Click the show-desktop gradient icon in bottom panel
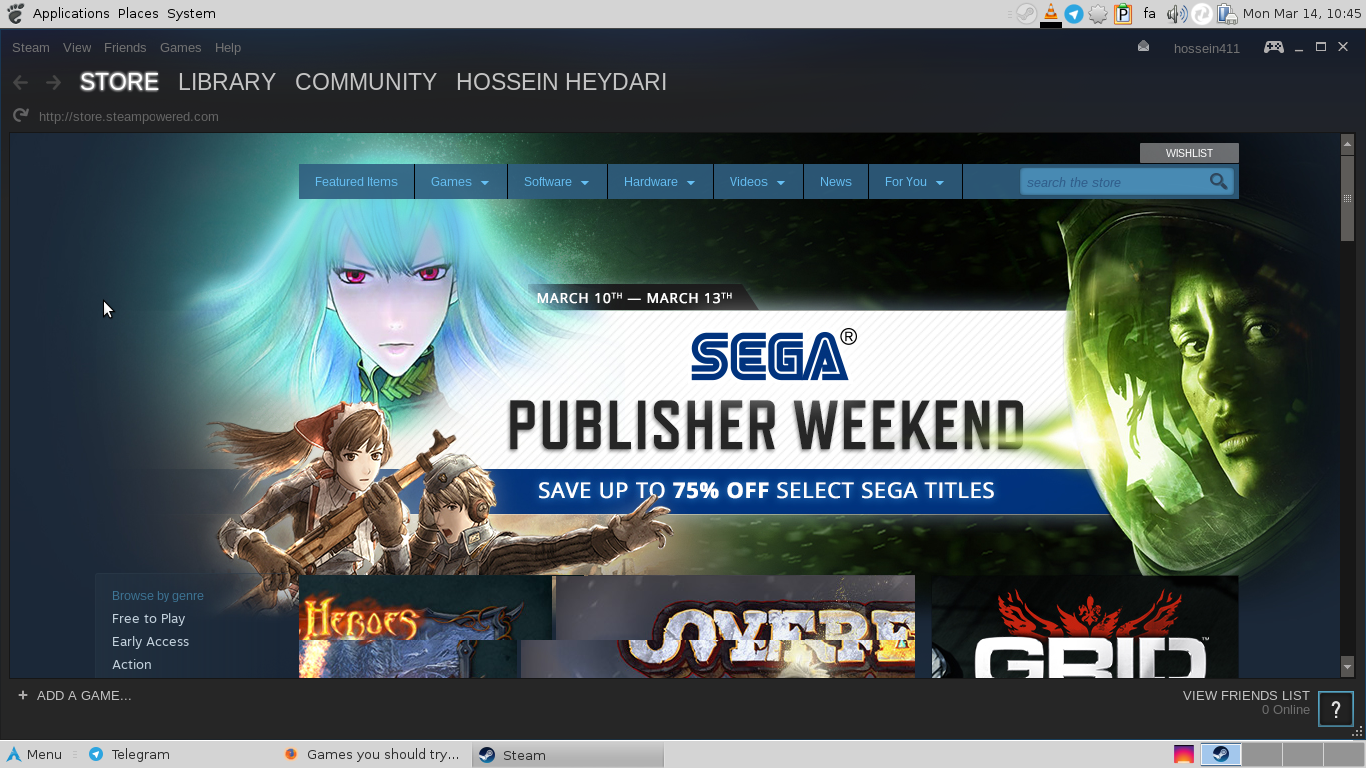Image resolution: width=1366 pixels, height=768 pixels. tap(1183, 754)
